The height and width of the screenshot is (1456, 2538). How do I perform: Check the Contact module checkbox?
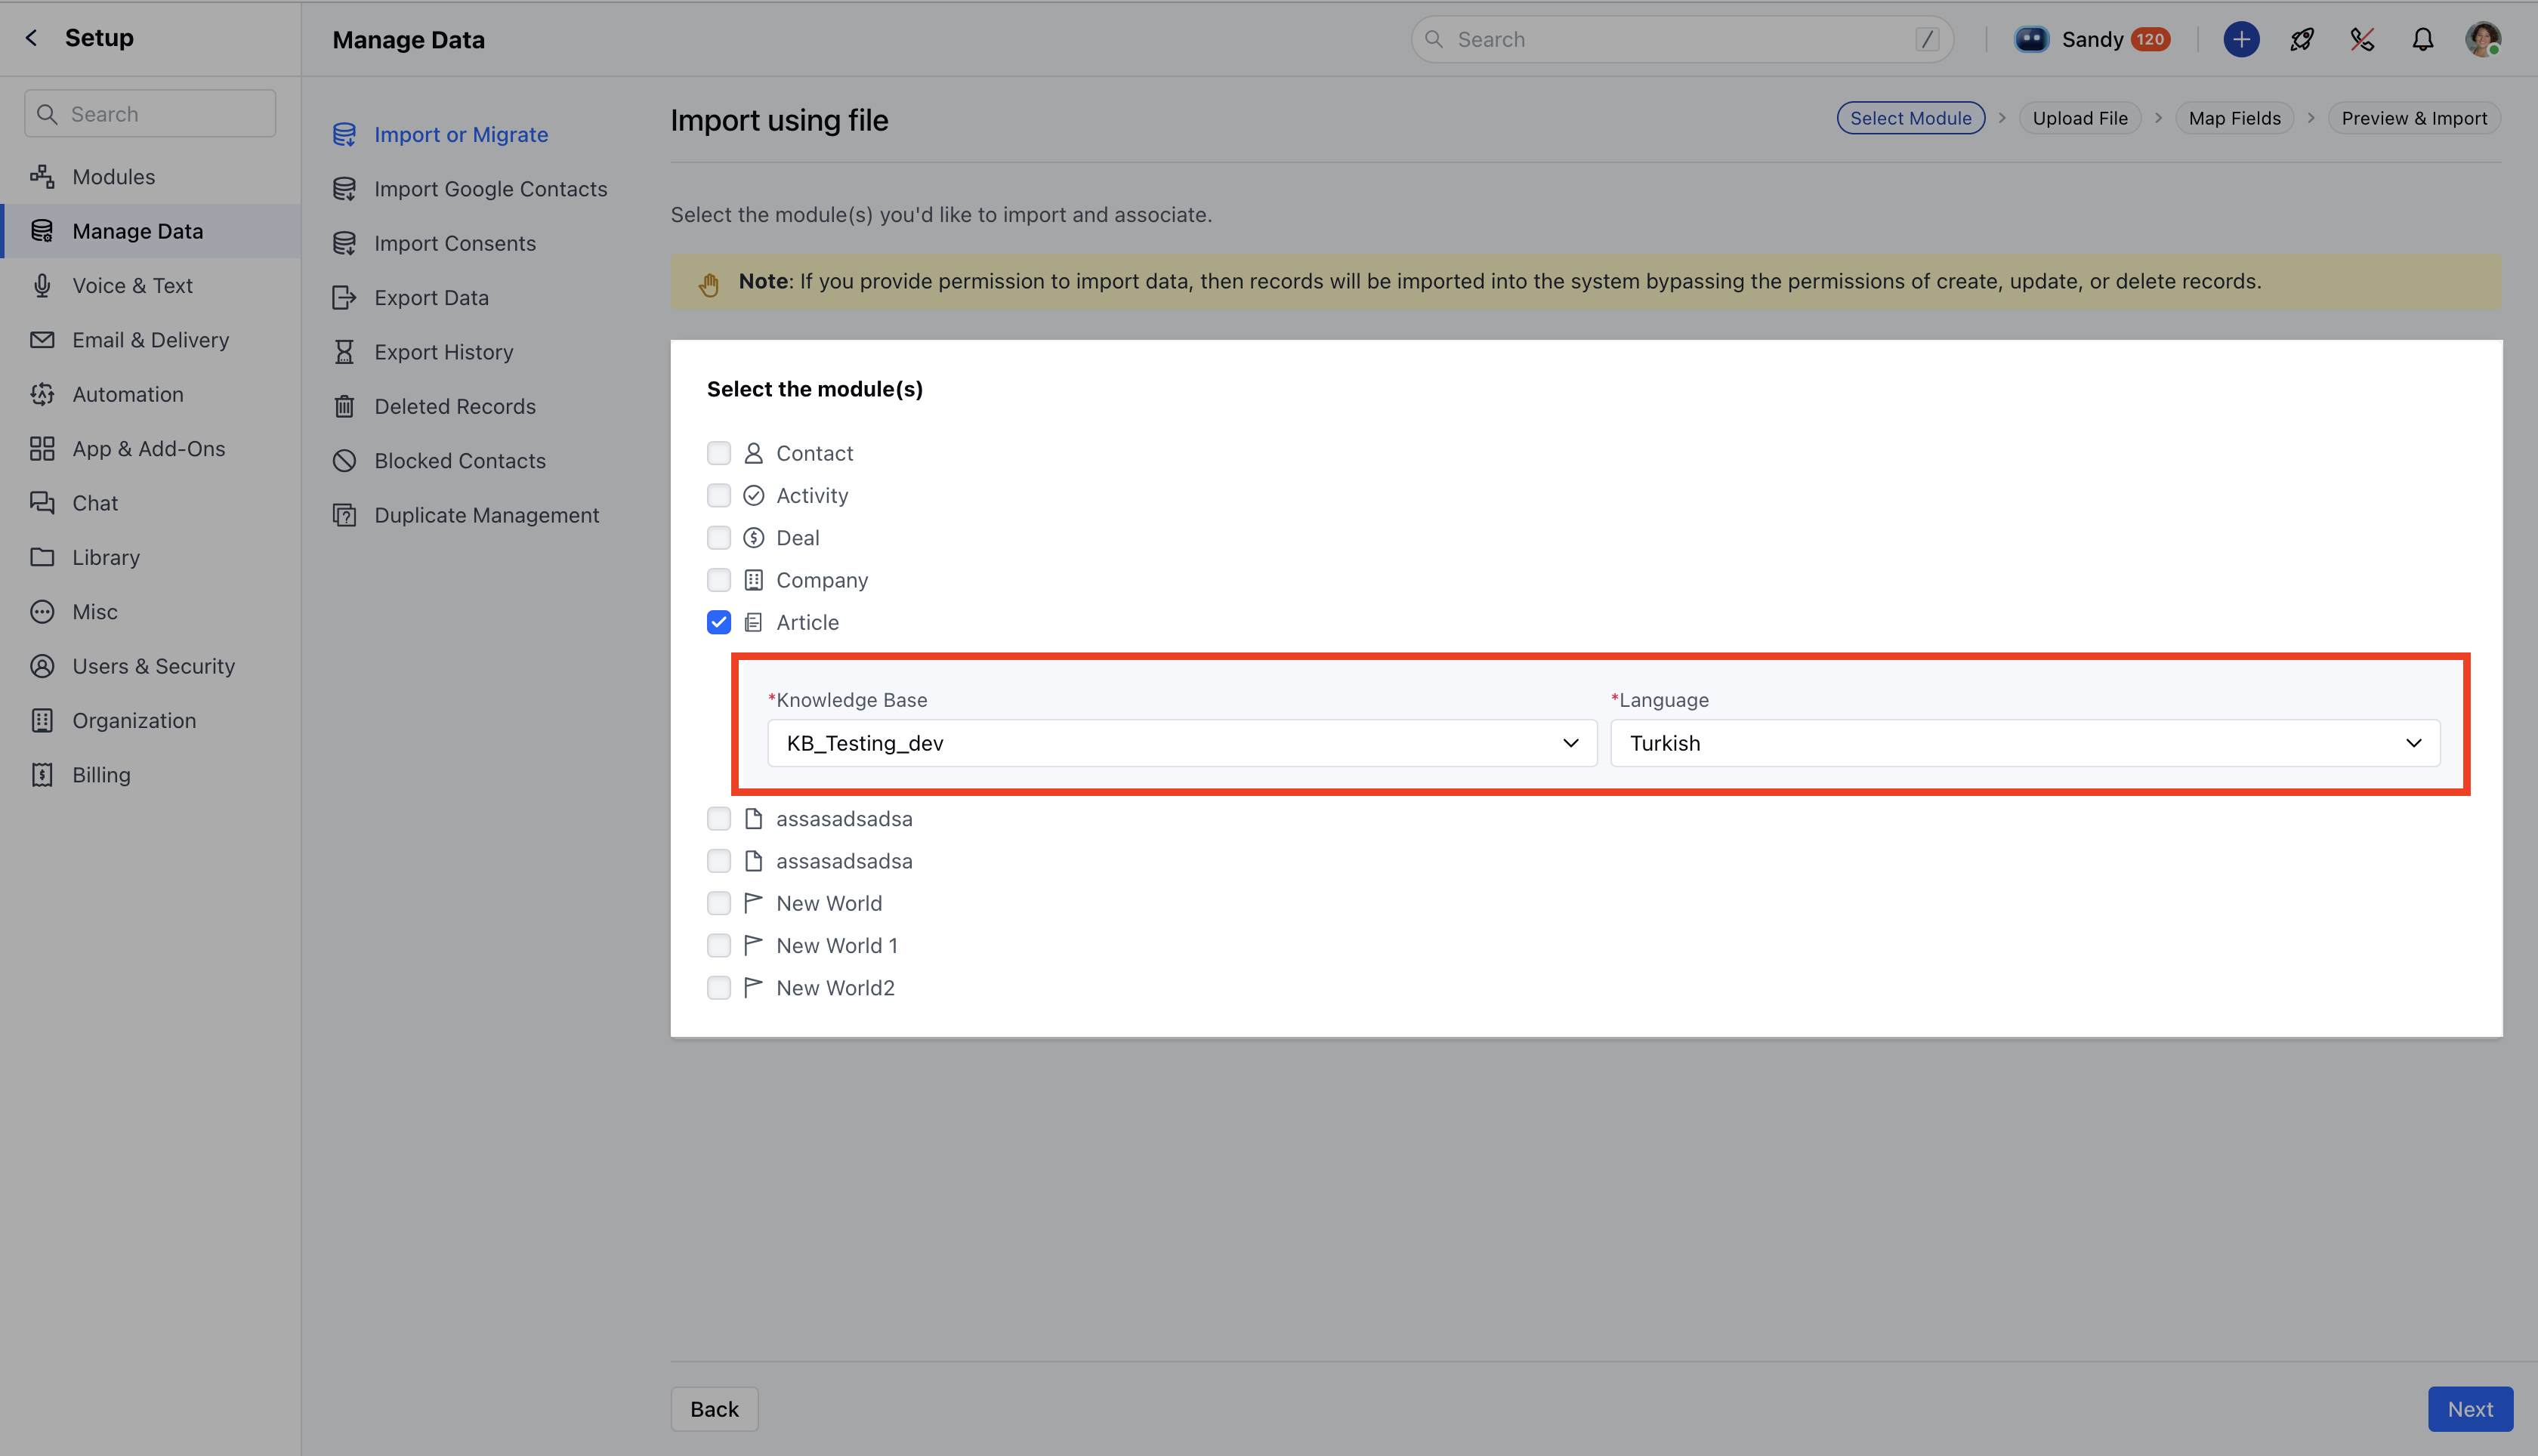point(718,453)
